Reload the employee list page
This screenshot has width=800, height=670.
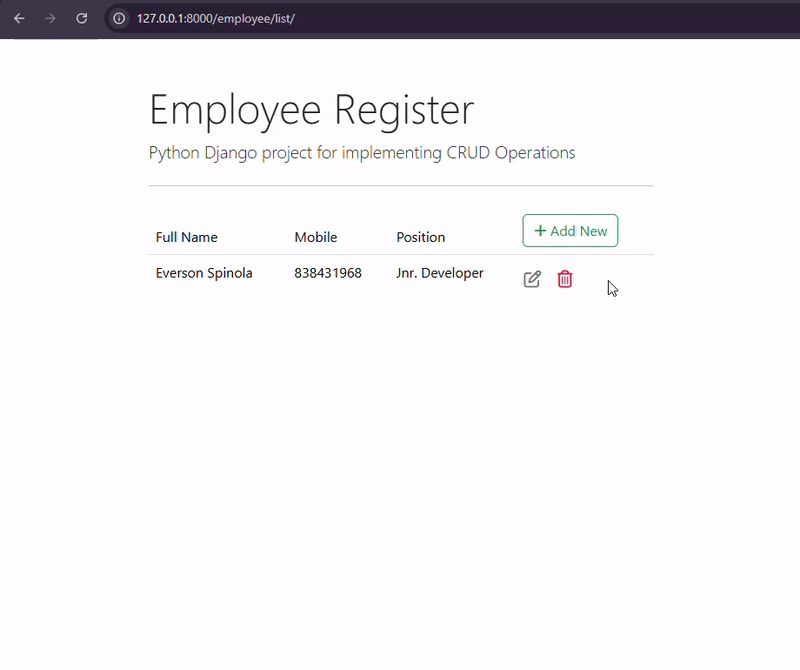pos(82,18)
